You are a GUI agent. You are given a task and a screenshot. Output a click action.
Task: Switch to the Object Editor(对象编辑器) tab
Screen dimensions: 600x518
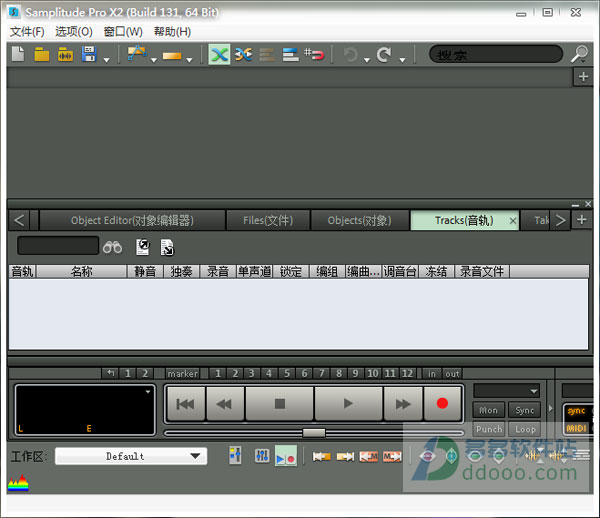pyautogui.click(x=132, y=220)
